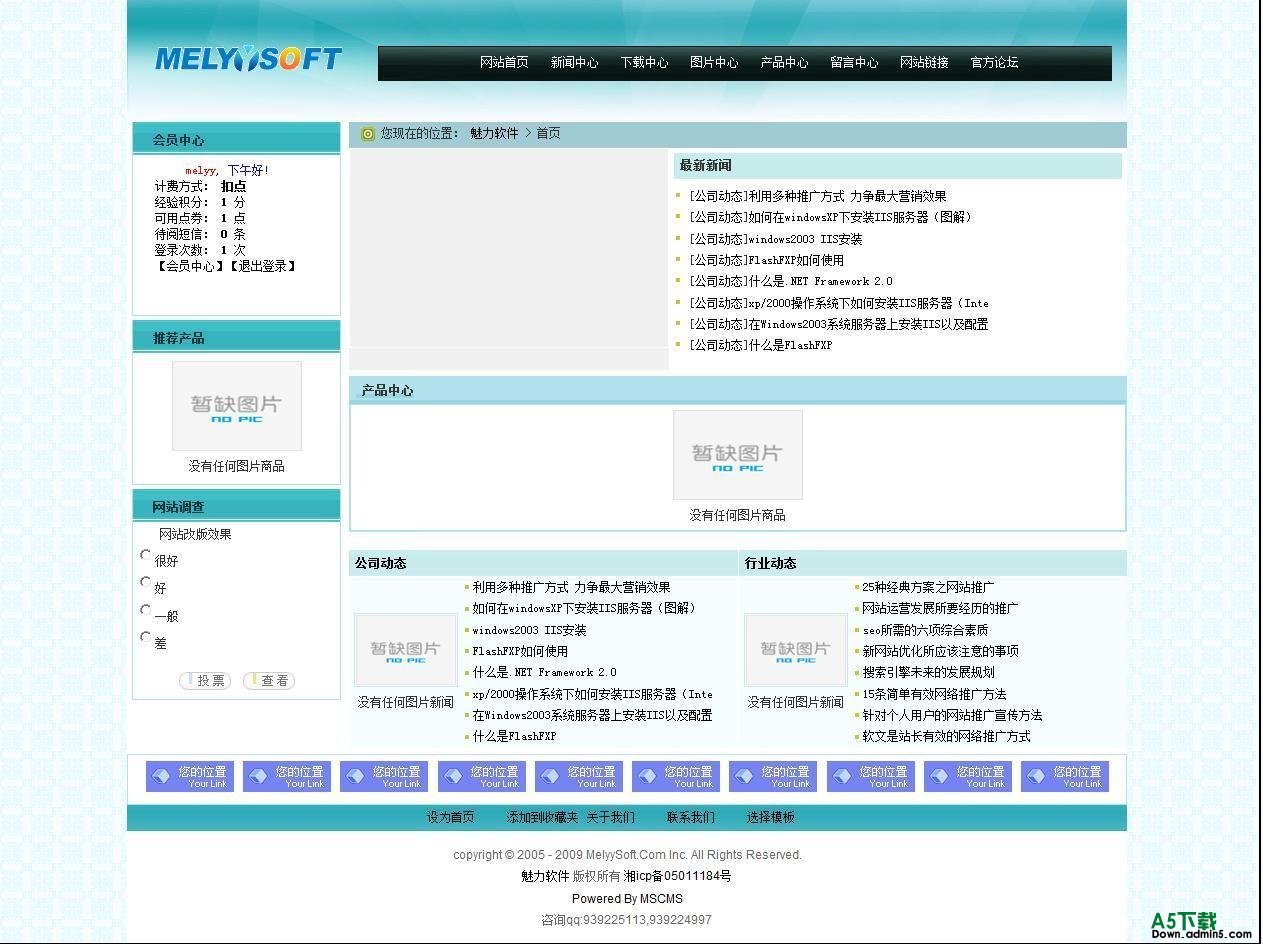Open 新闻中心 in the navigation bar

[574, 62]
